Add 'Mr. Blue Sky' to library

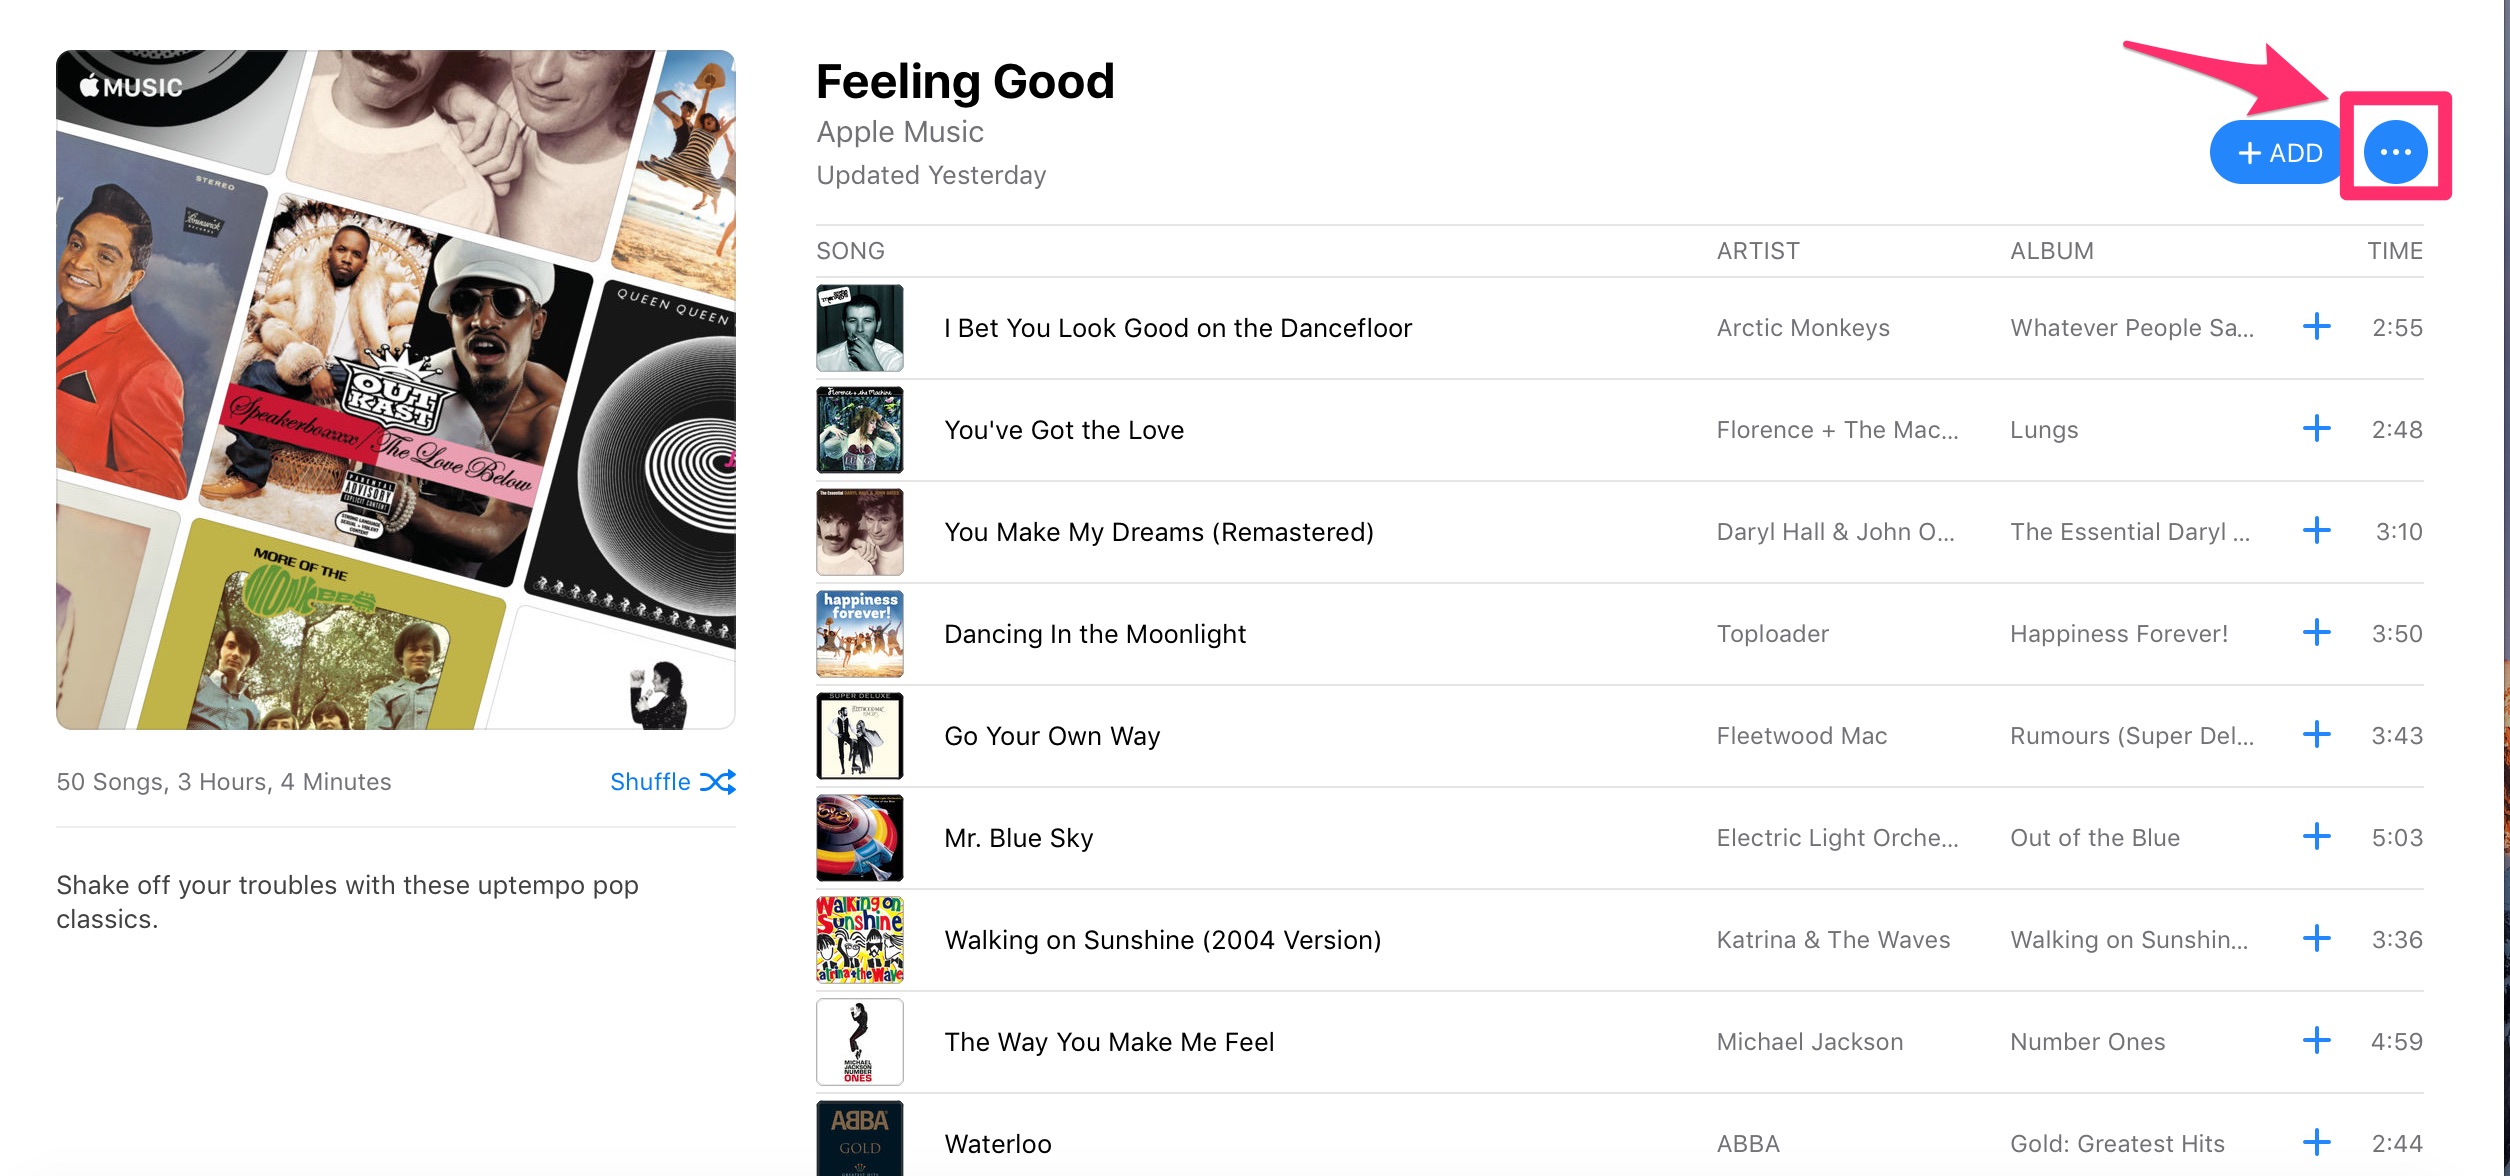point(2316,837)
